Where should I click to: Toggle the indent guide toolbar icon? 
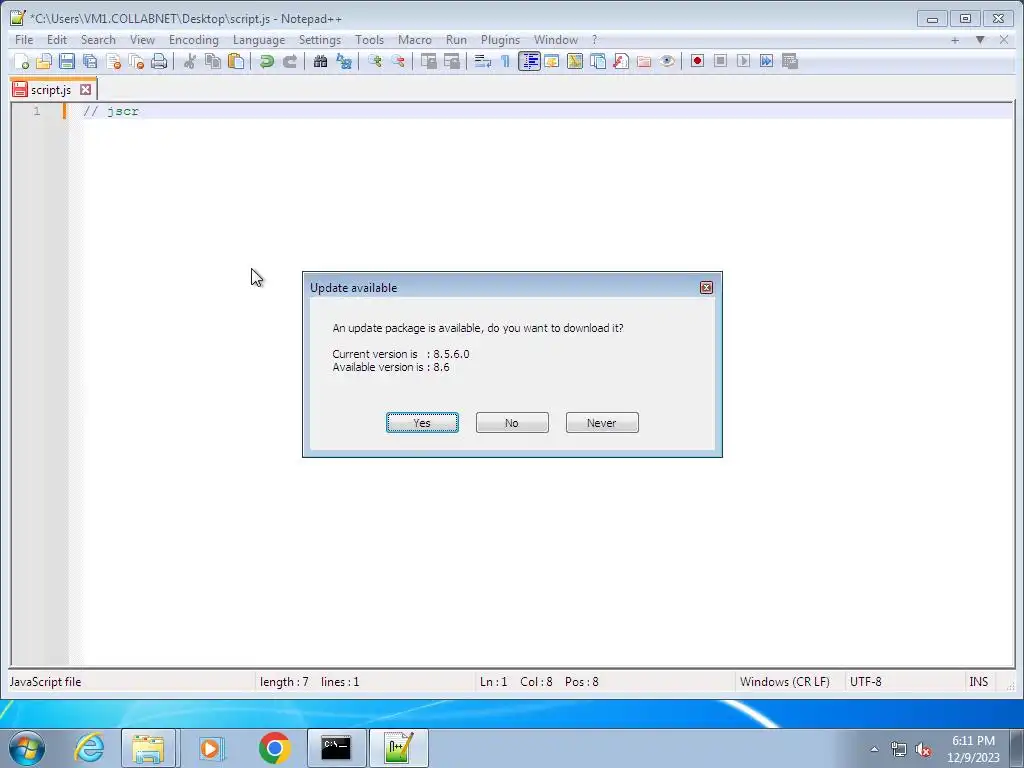click(x=529, y=61)
